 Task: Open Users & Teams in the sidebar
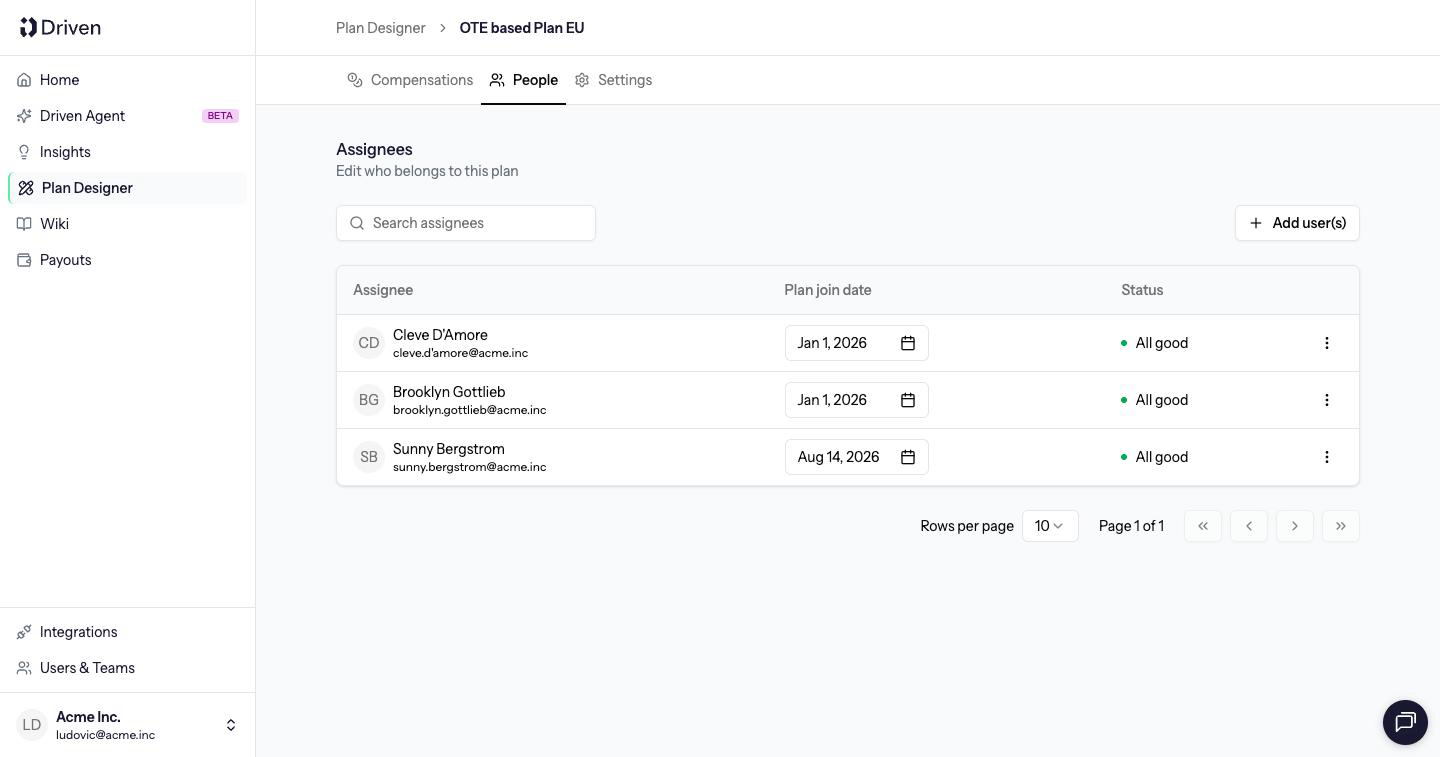pyautogui.click(x=128, y=668)
